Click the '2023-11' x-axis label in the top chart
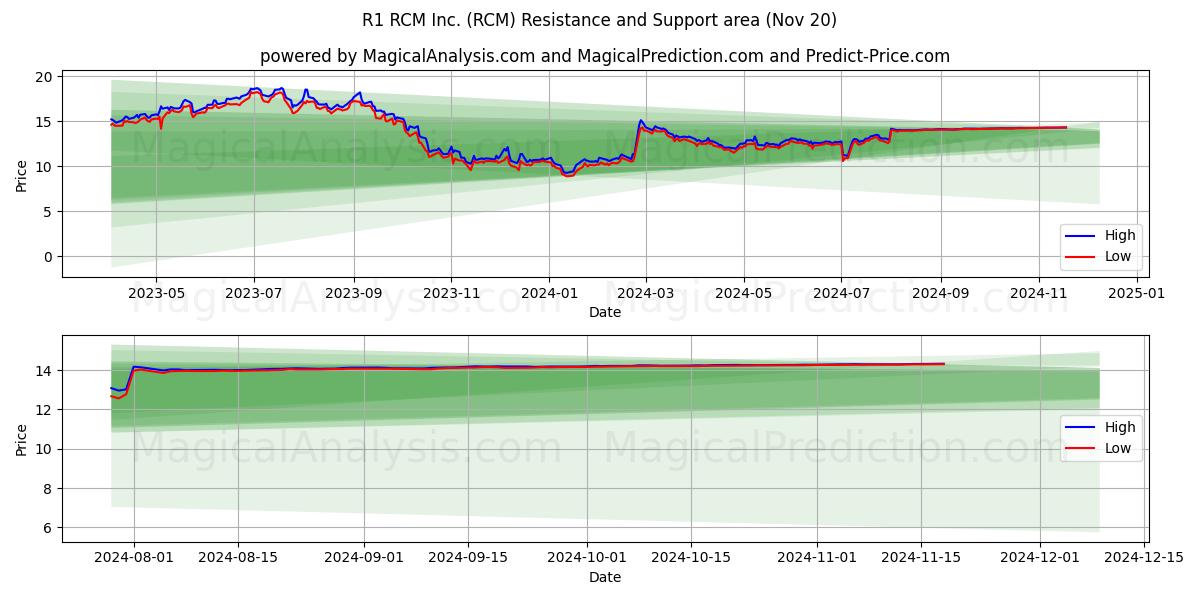Image resolution: width=1200 pixels, height=600 pixels. coord(451,294)
